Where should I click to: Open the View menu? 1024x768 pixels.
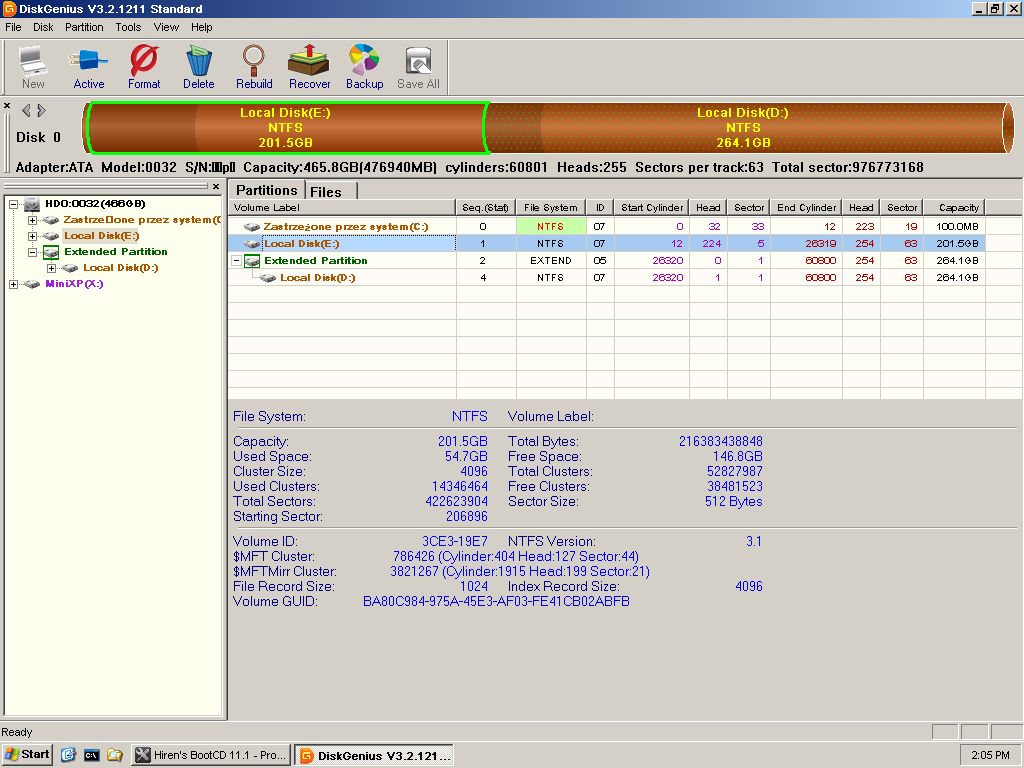pos(166,27)
